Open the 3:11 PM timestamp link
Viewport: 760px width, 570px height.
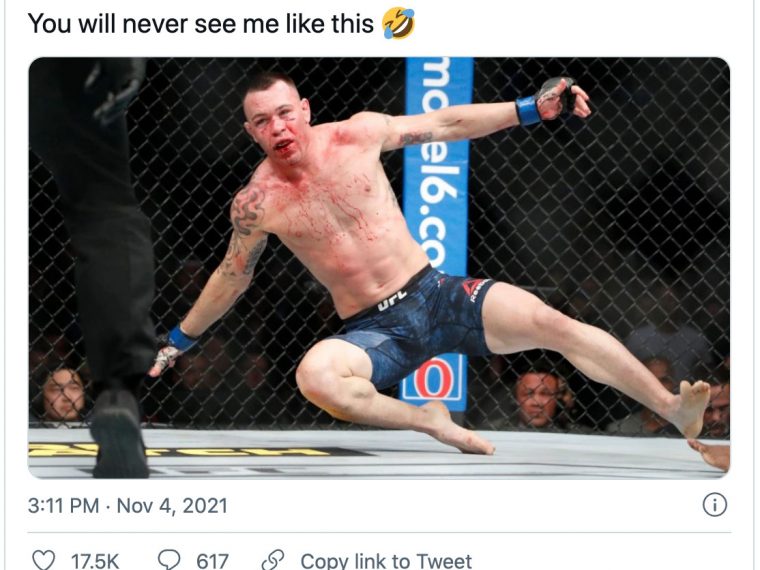tap(63, 506)
